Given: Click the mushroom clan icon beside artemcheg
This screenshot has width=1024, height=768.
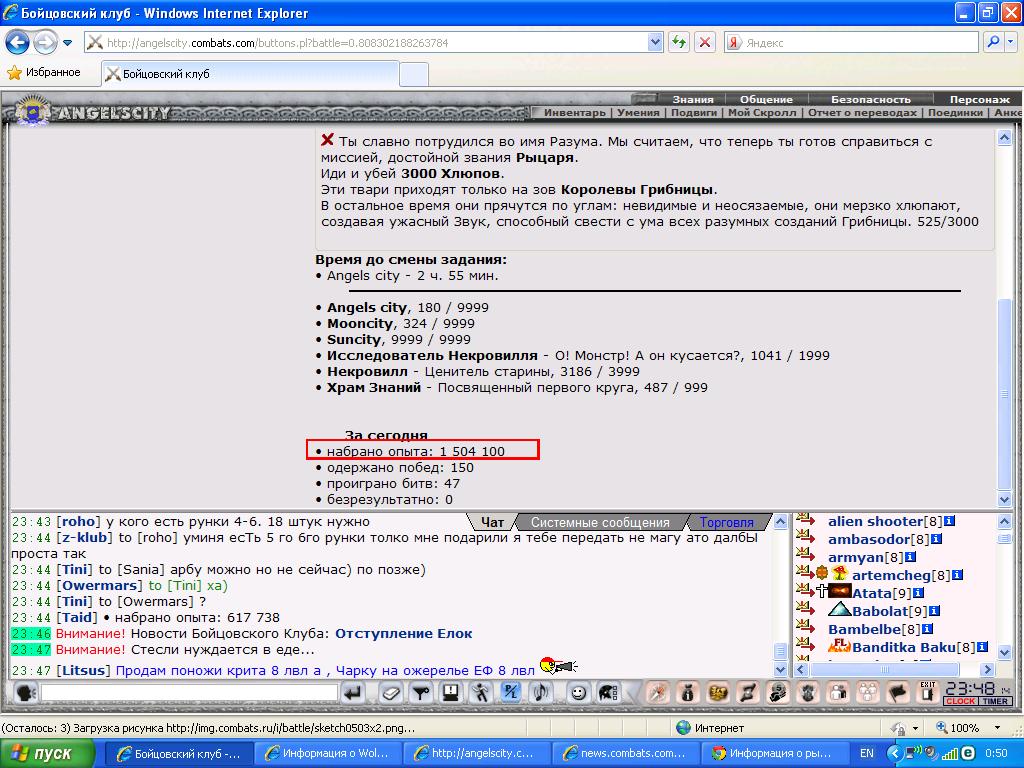Looking at the screenshot, I should (840, 573).
